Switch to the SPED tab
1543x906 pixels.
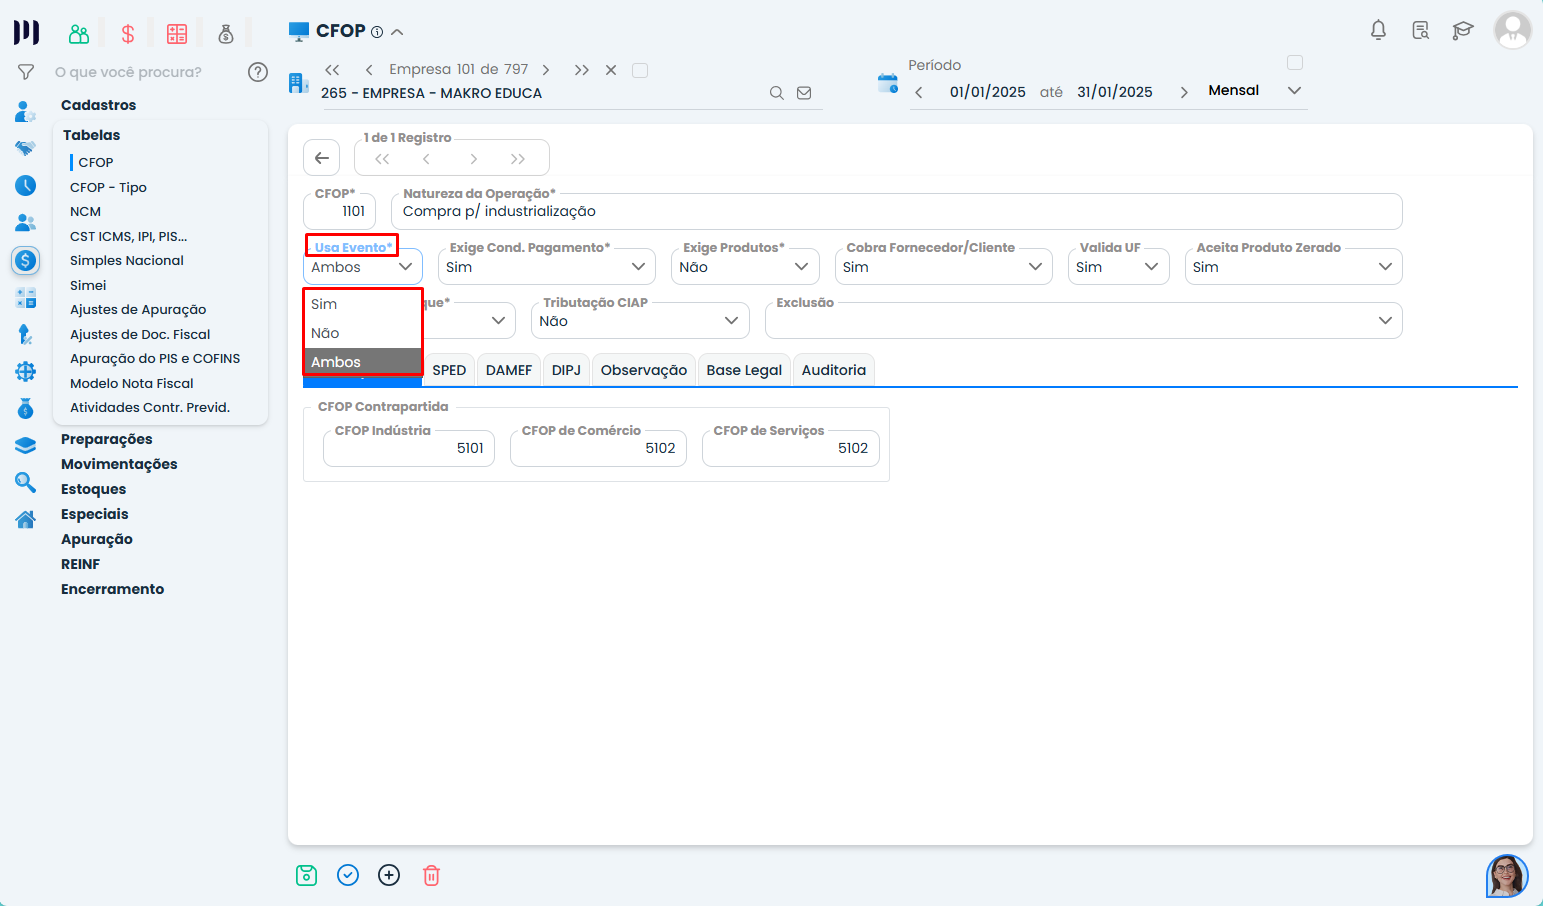click(x=449, y=370)
